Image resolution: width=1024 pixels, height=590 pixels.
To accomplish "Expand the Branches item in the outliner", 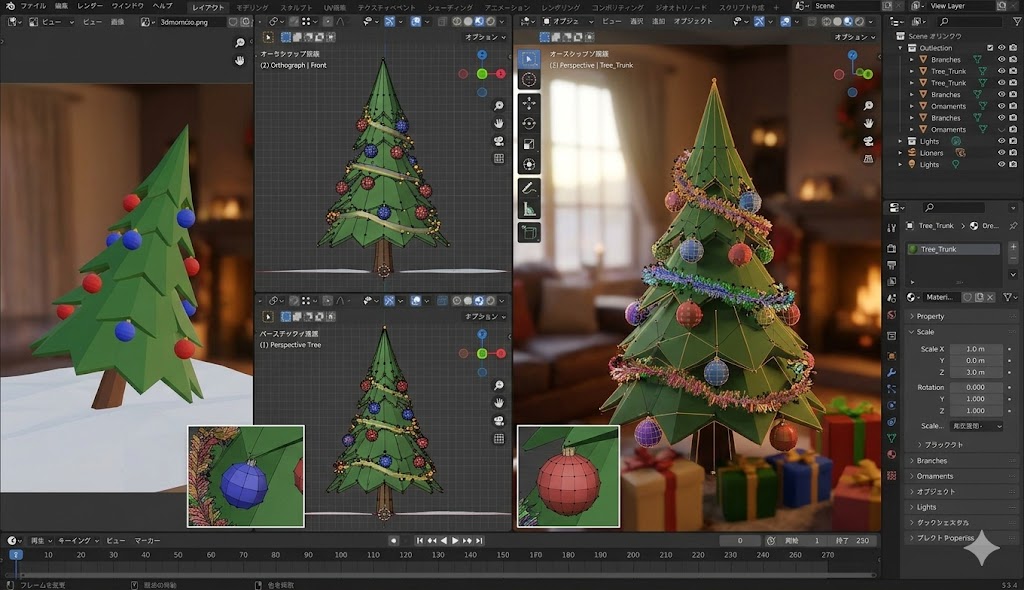I will click(x=913, y=60).
